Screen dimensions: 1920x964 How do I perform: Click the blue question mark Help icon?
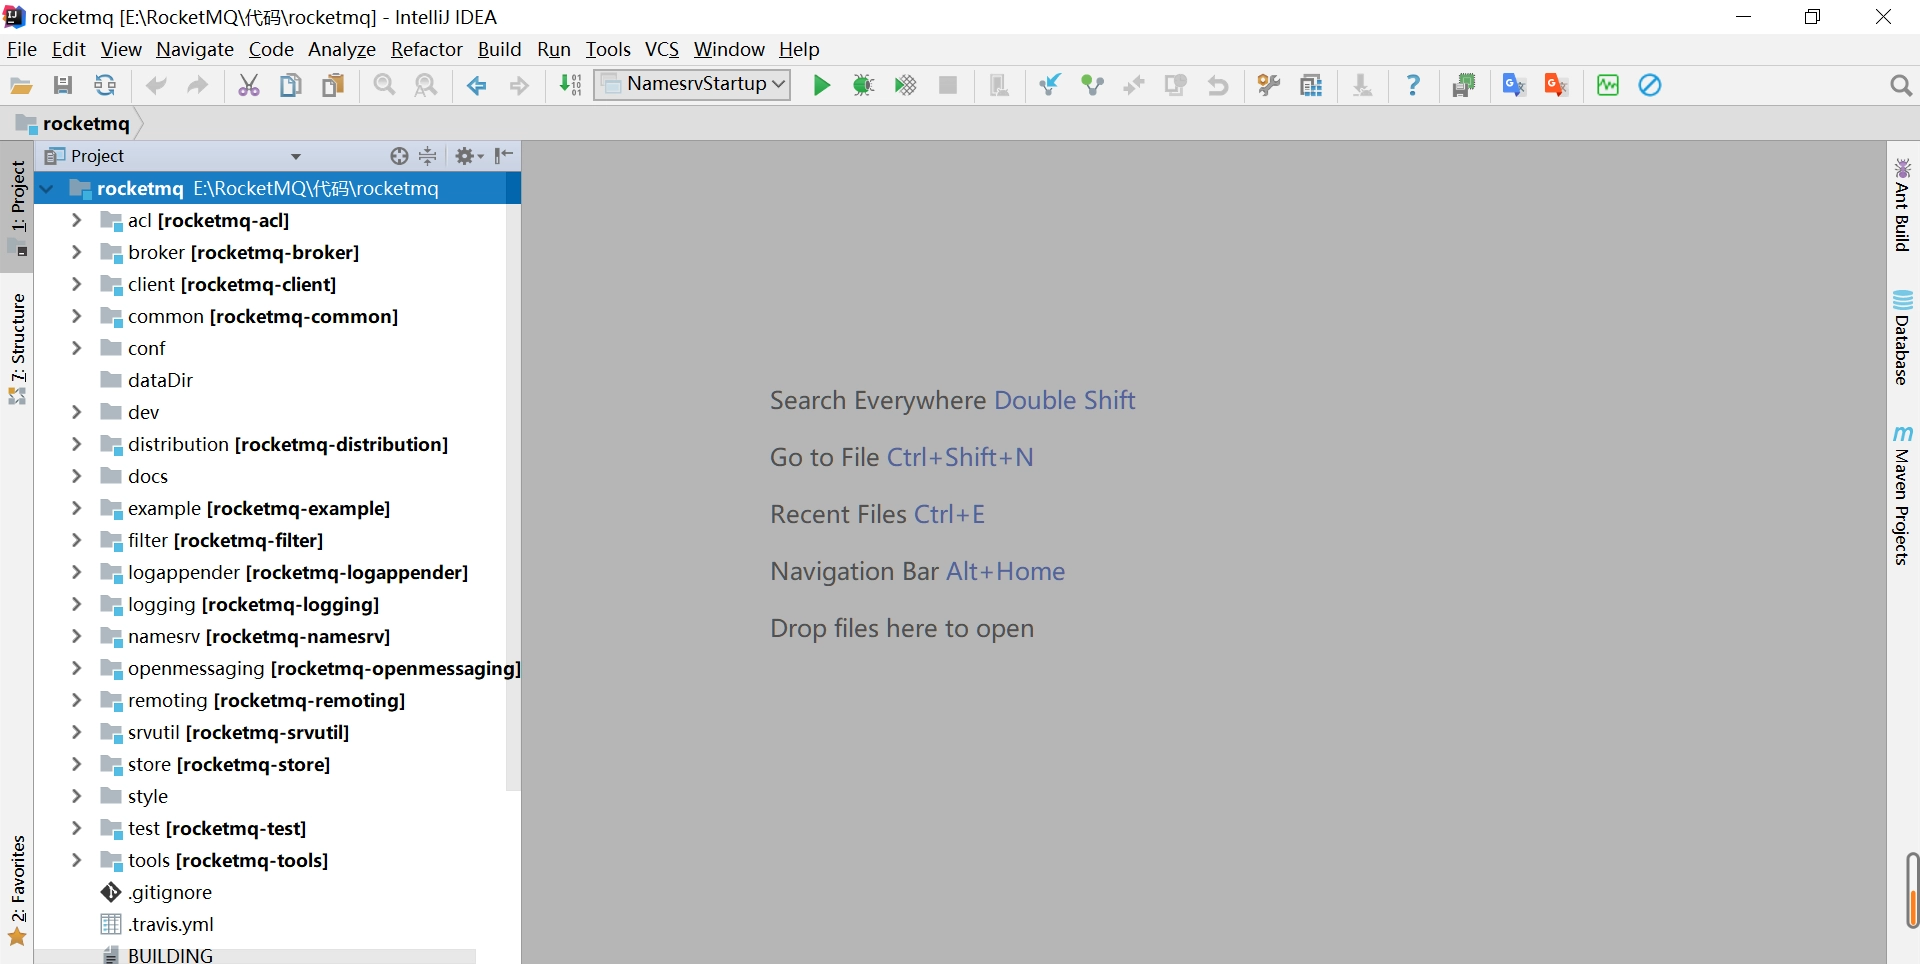(x=1413, y=86)
